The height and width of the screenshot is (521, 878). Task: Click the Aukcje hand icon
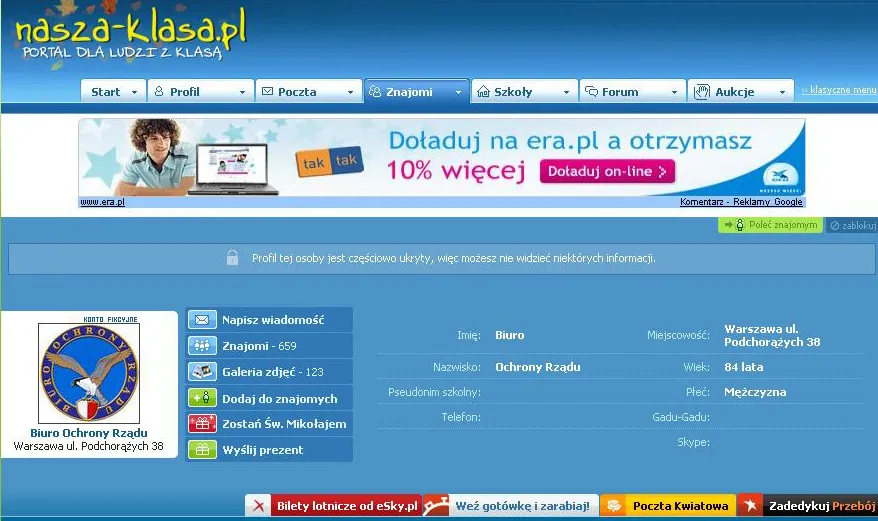[x=702, y=91]
